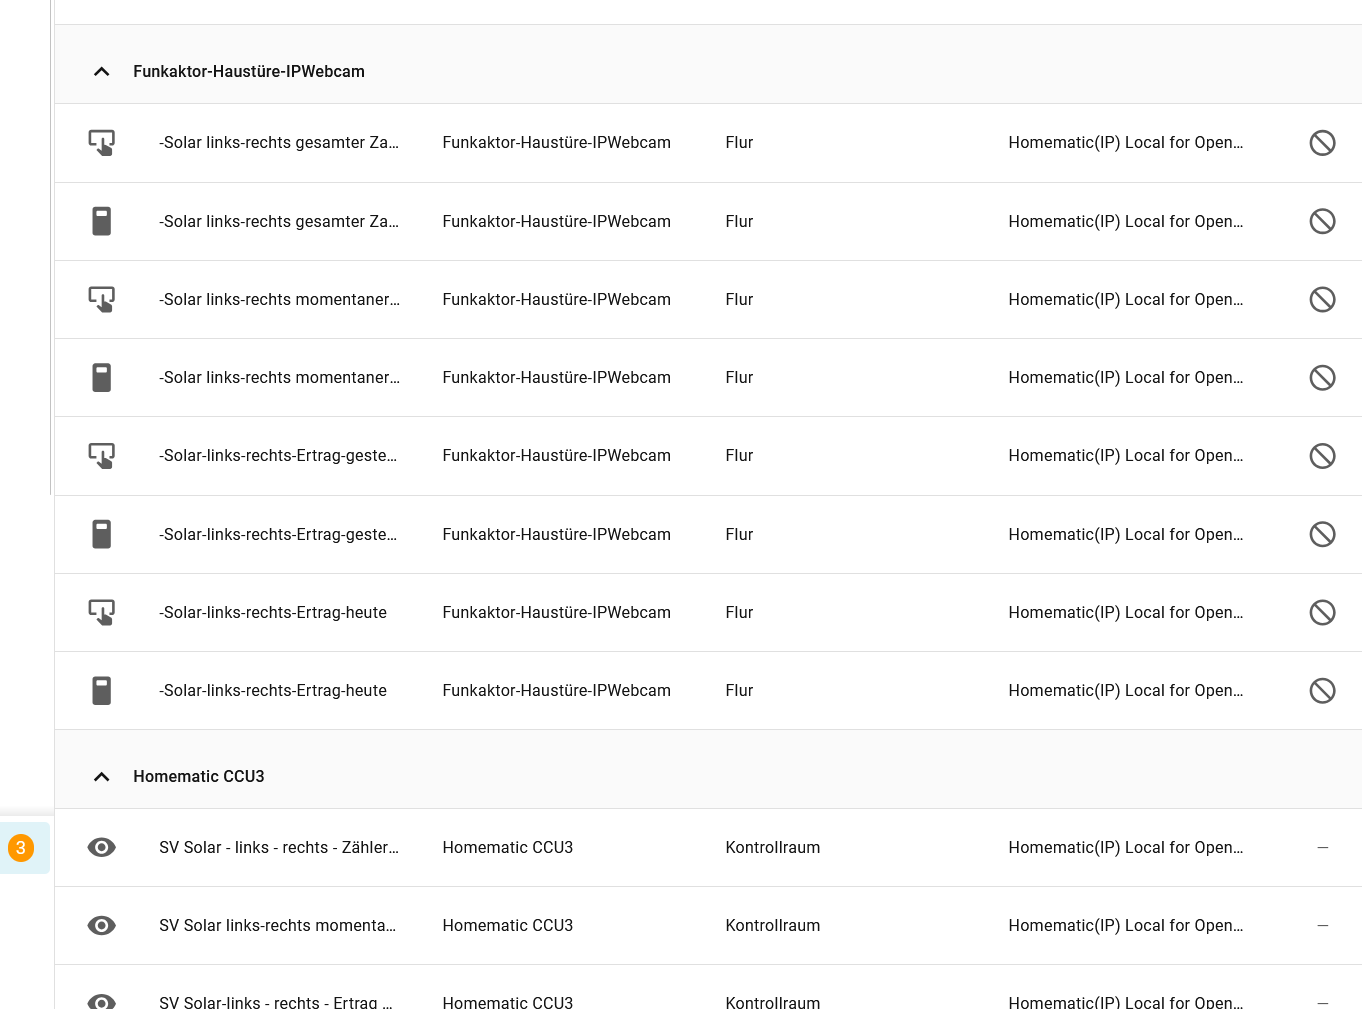Open the orange notification badge showing 3
Image resolution: width=1362 pixels, height=1009 pixels.
(x=21, y=848)
